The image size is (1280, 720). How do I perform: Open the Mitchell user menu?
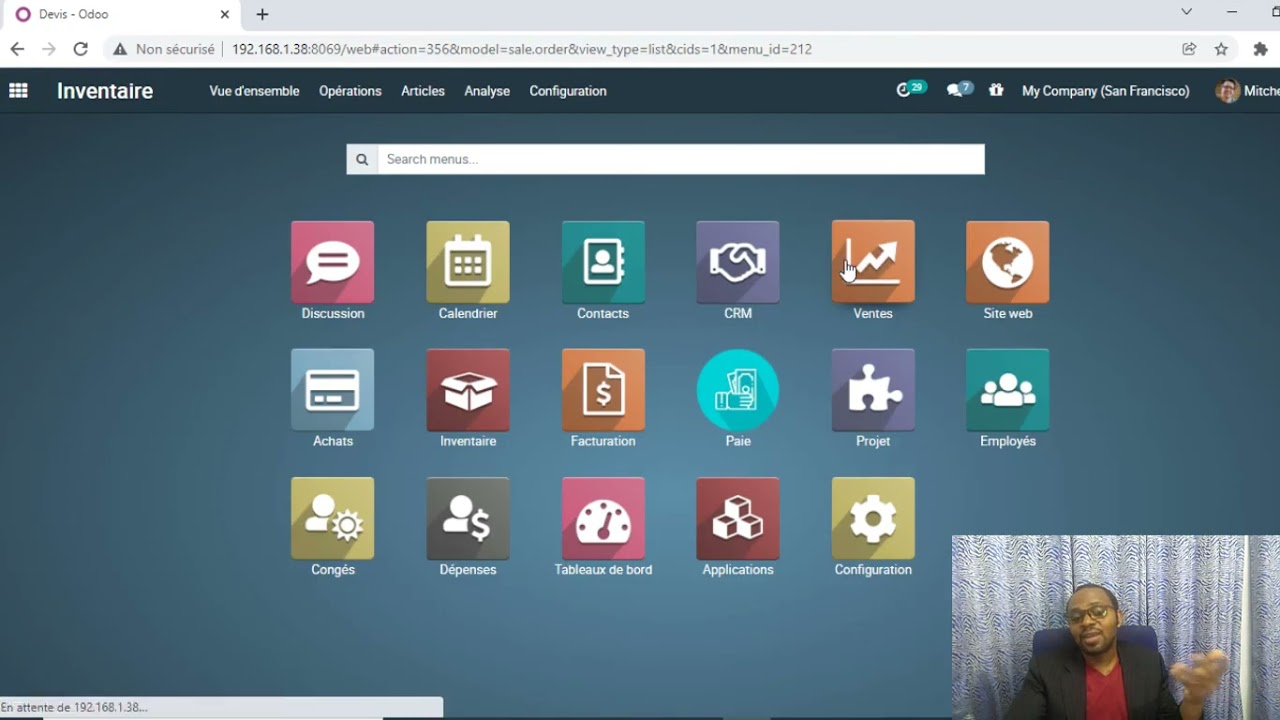(x=1247, y=91)
